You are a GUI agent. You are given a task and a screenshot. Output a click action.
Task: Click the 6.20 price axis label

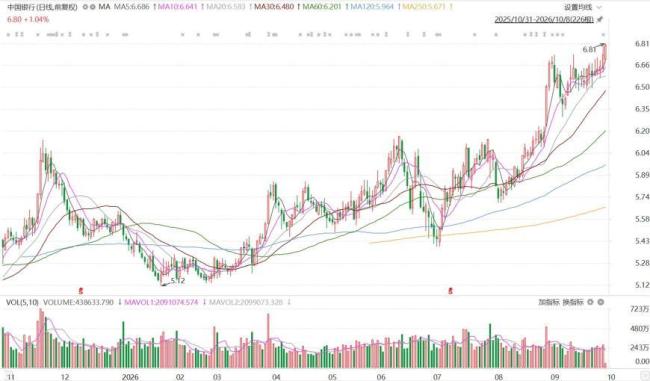tap(641, 131)
